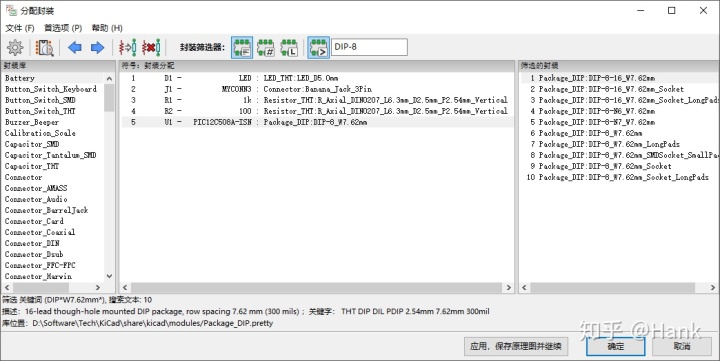Select Connector_Coaxial library
The width and height of the screenshot is (720, 361).
pos(54,232)
